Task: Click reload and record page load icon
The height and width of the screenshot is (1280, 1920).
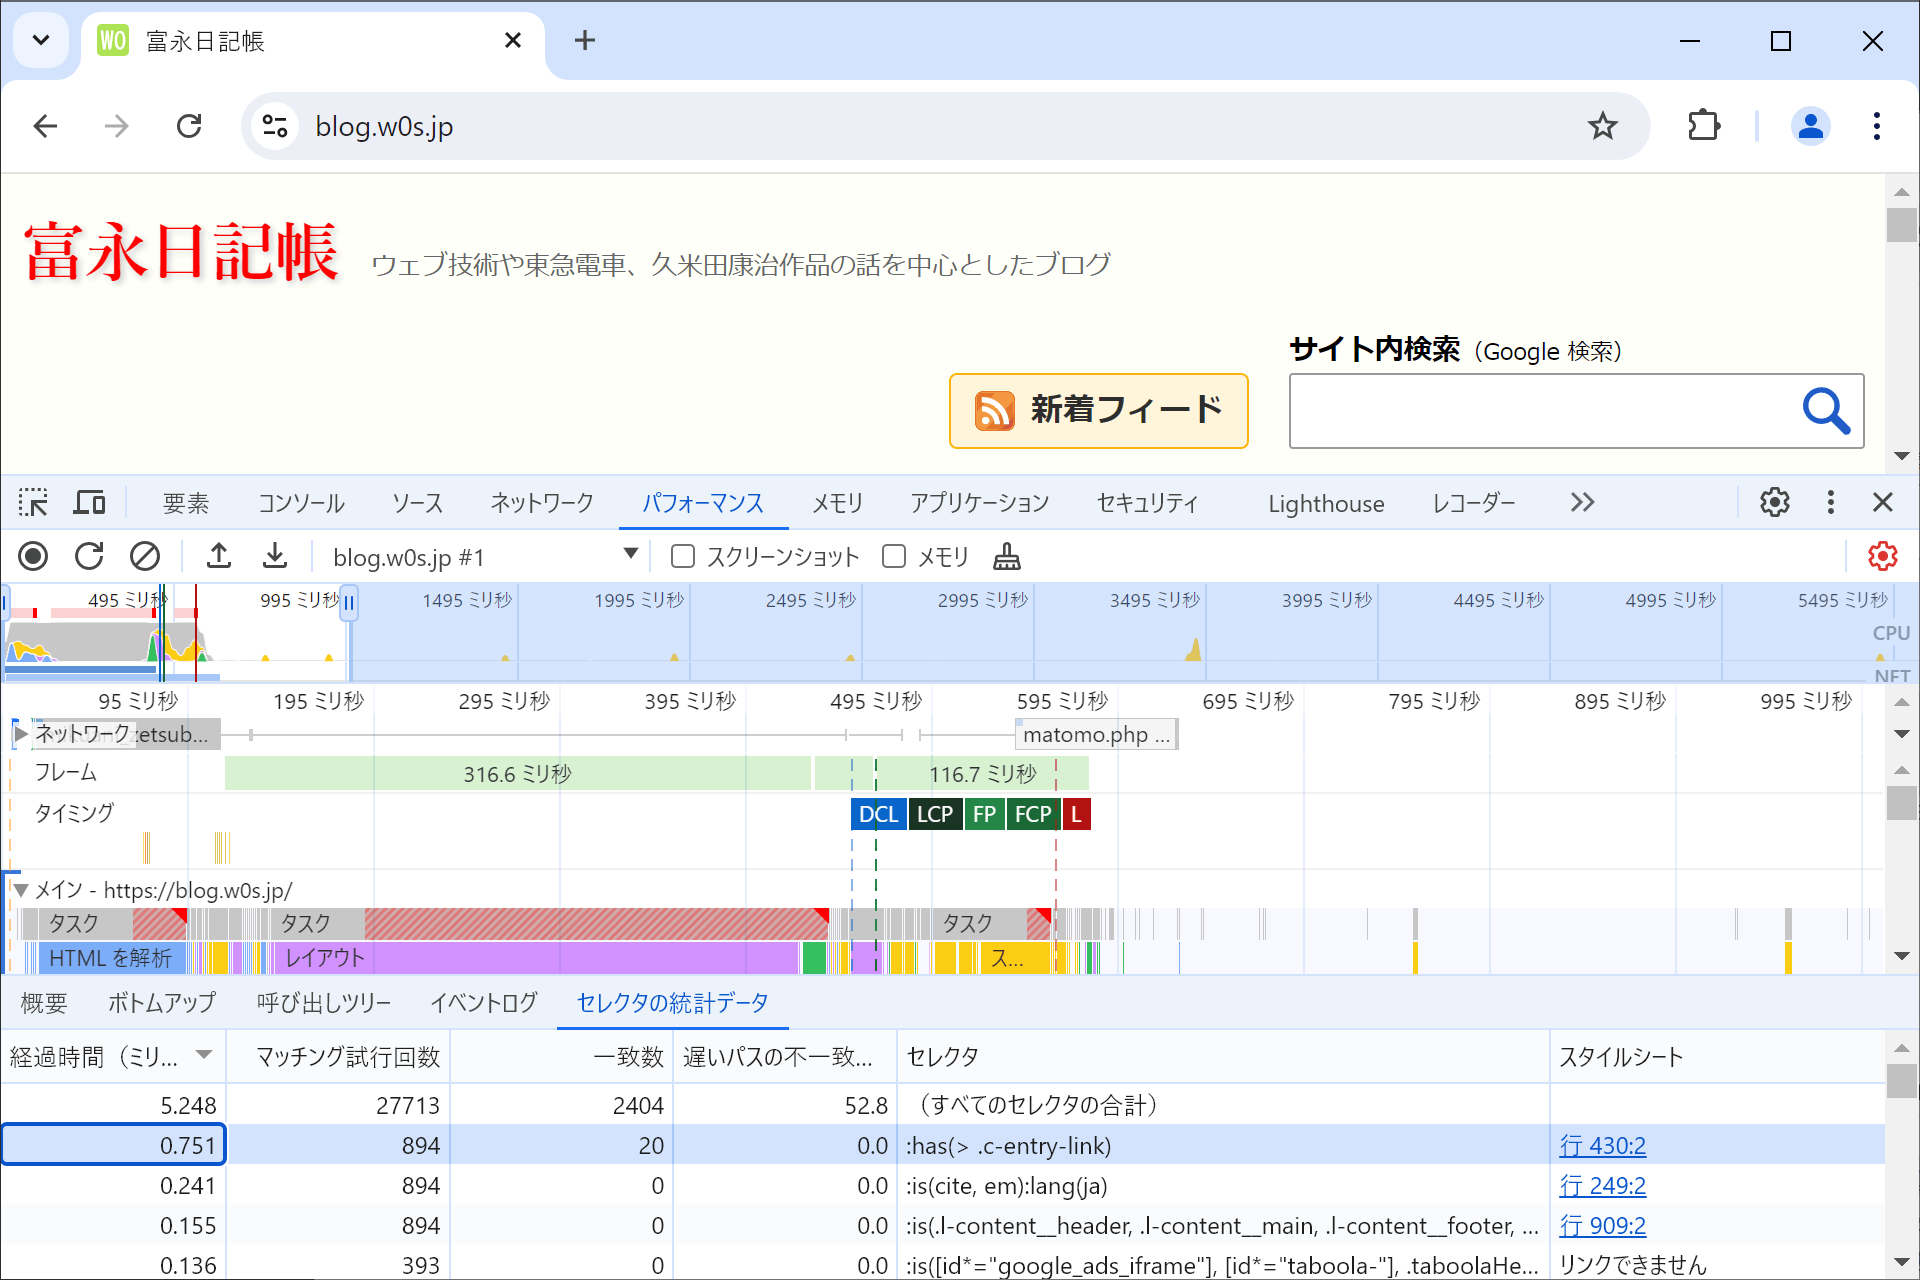Action: tap(89, 556)
